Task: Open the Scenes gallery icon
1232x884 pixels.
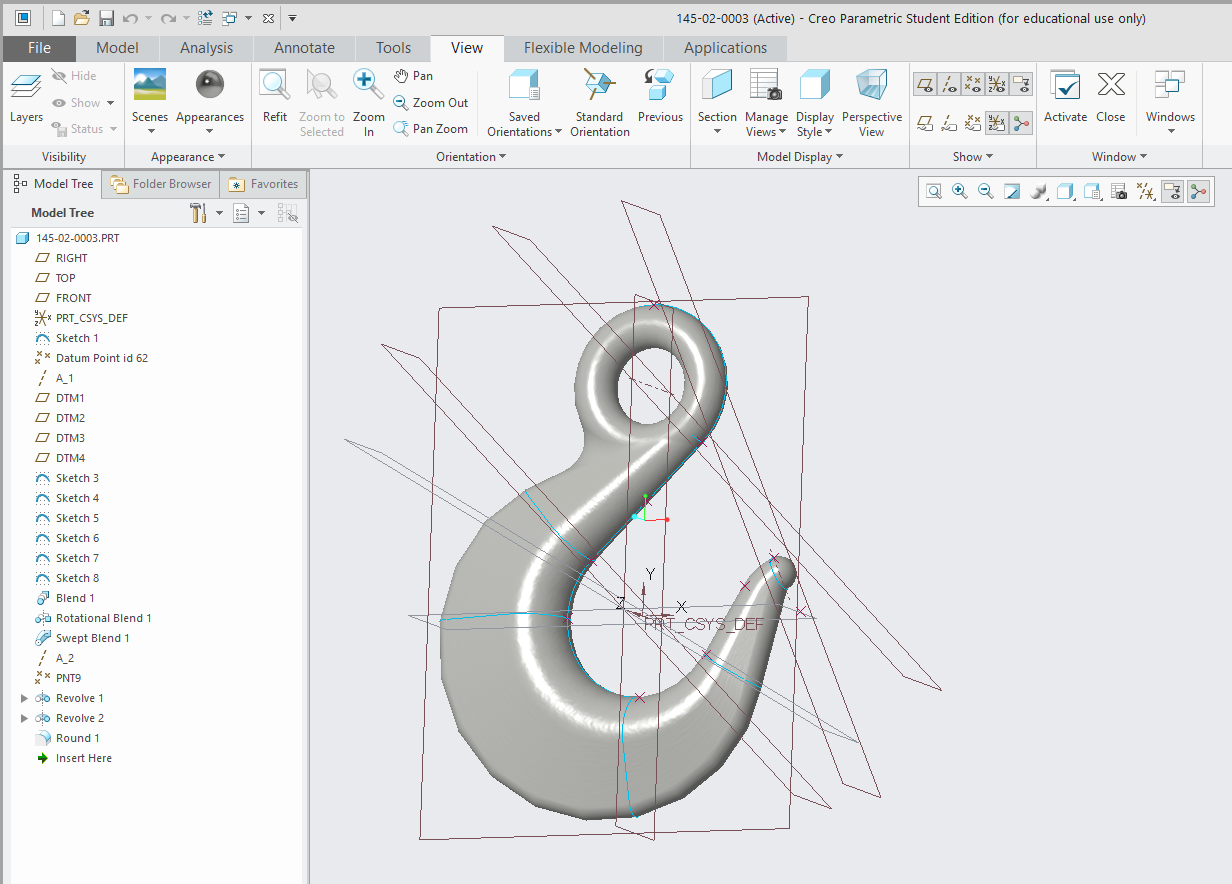Action: coord(150,85)
